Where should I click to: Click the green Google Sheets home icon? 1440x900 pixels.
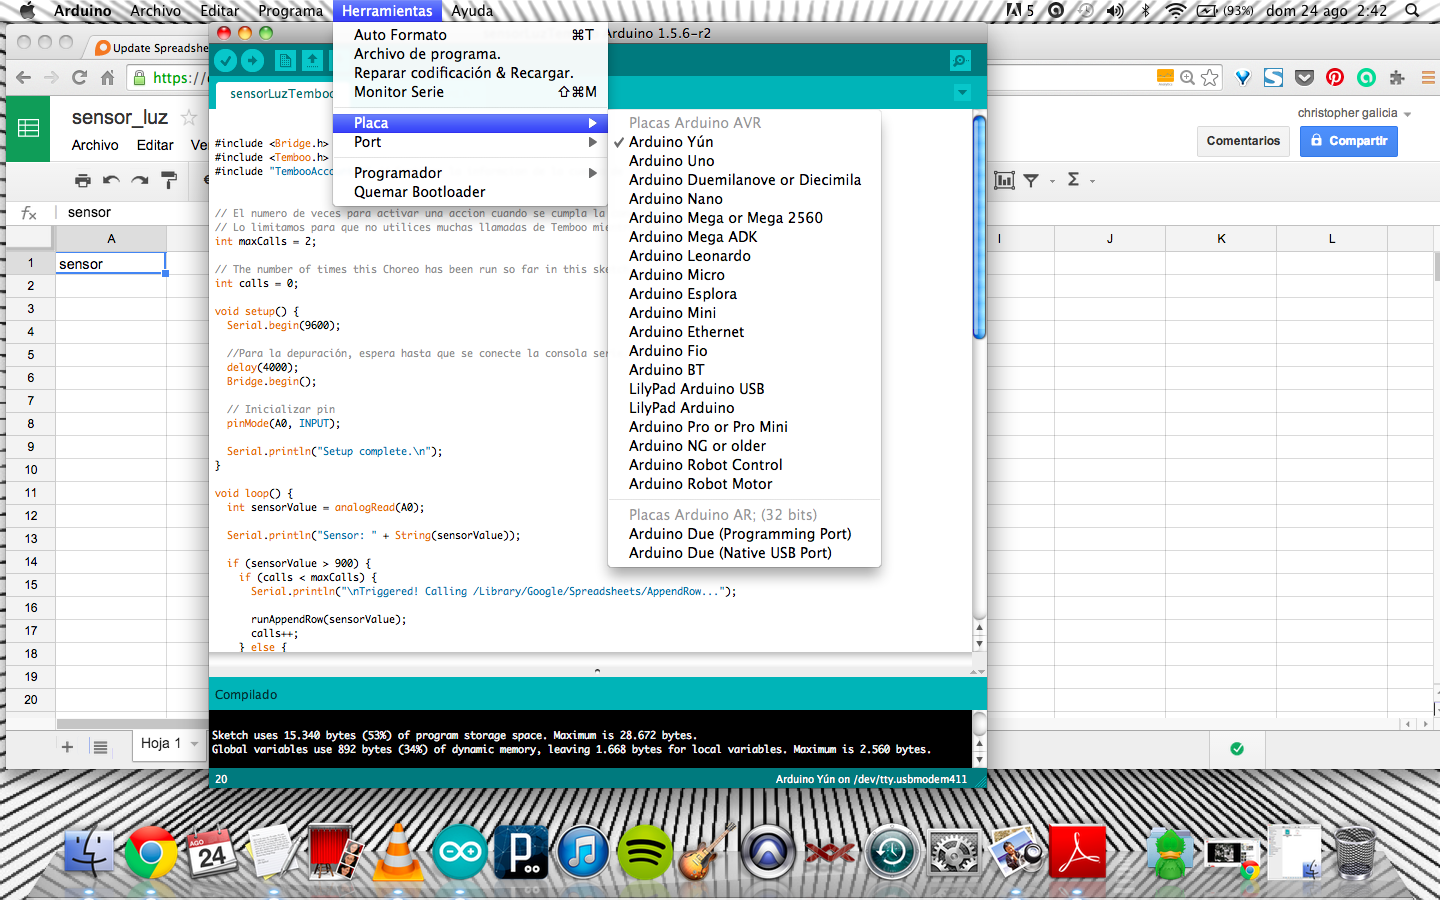pyautogui.click(x=28, y=128)
